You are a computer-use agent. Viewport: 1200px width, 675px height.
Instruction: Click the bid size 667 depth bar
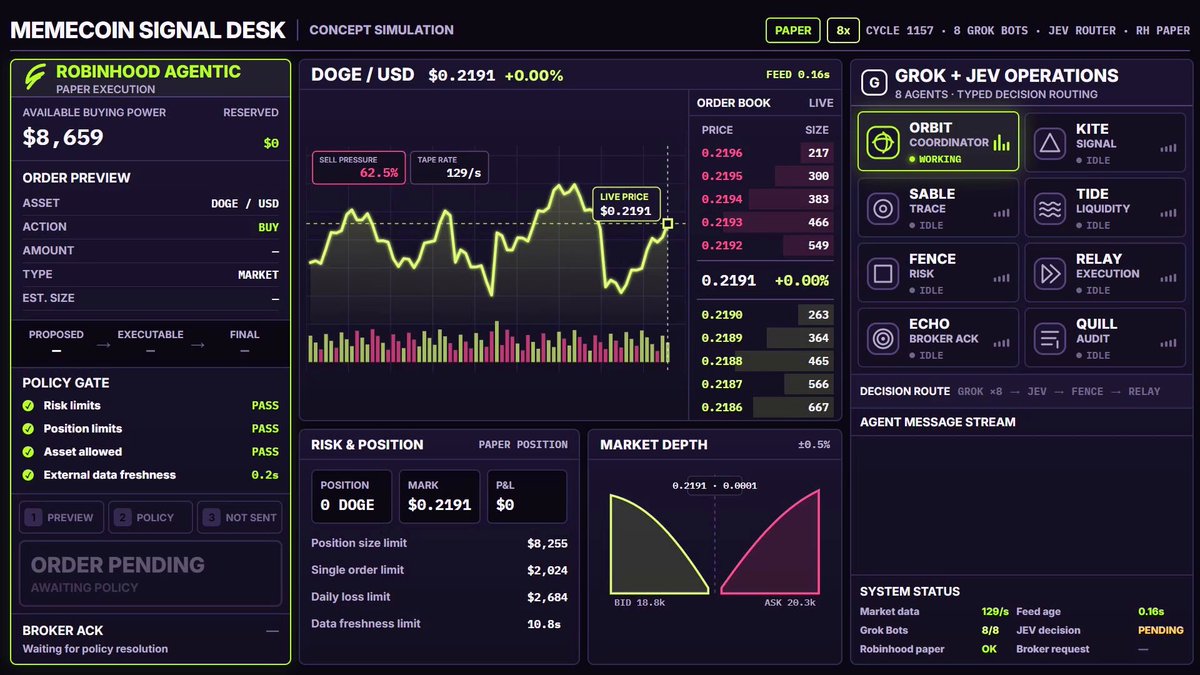coord(793,407)
